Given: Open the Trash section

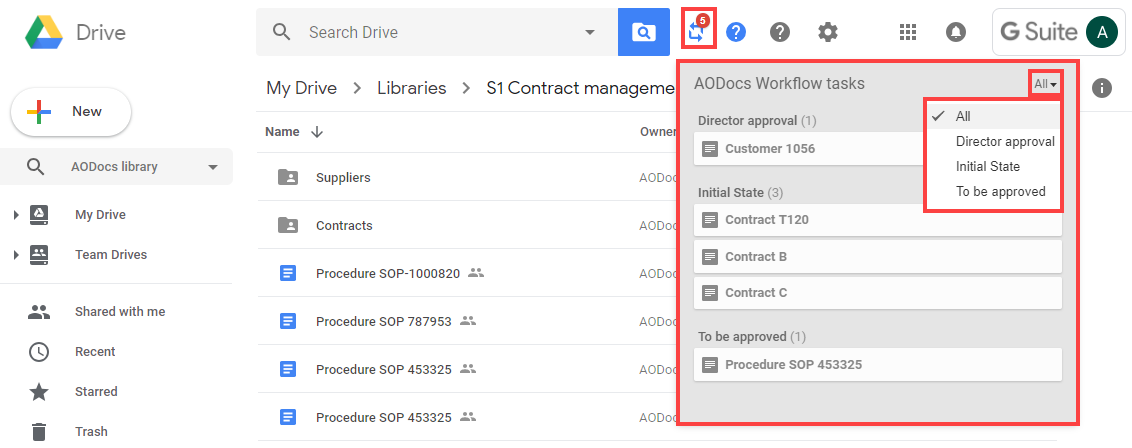Looking at the screenshot, I should click(91, 431).
